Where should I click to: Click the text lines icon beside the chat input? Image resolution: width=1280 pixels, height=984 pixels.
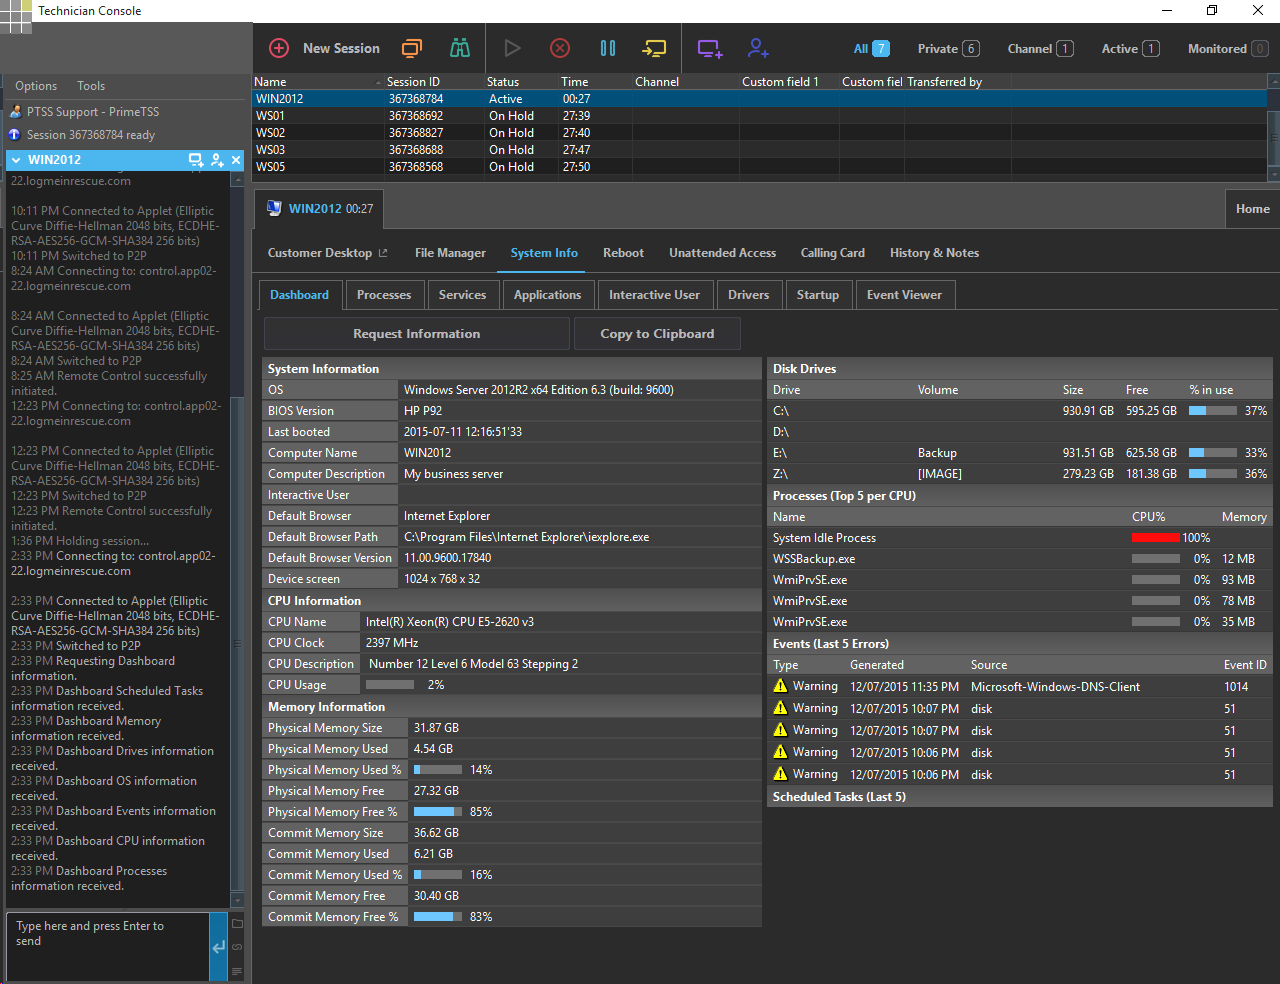click(x=237, y=971)
